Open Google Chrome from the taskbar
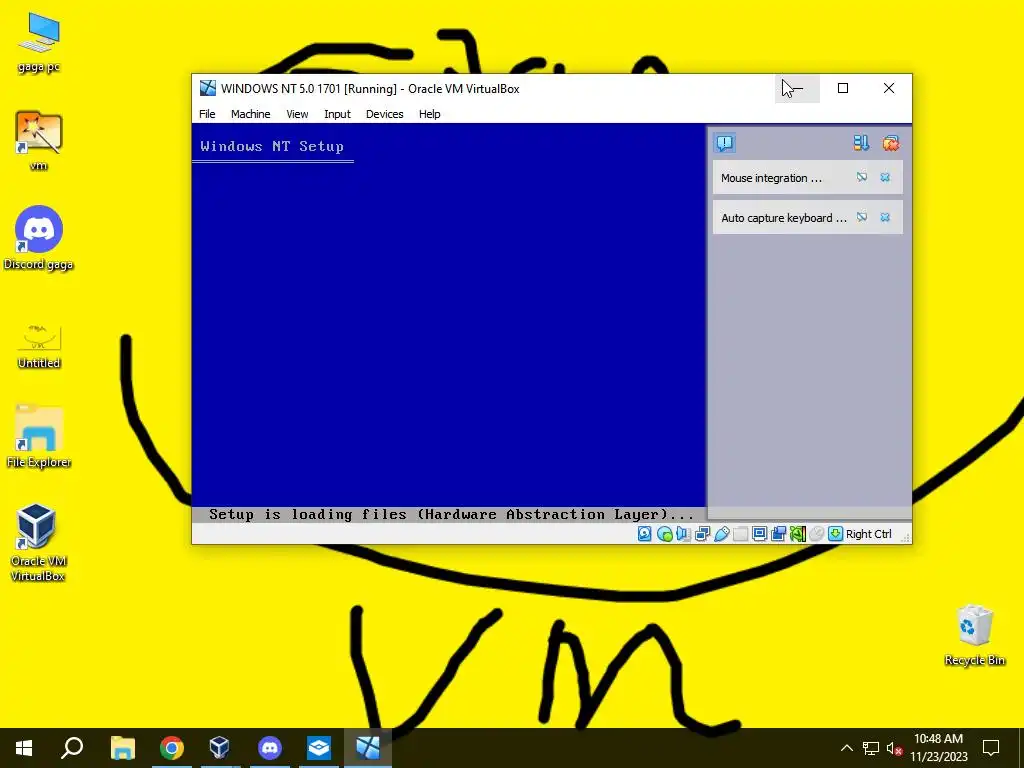The width and height of the screenshot is (1024, 768). pyautogui.click(x=172, y=748)
